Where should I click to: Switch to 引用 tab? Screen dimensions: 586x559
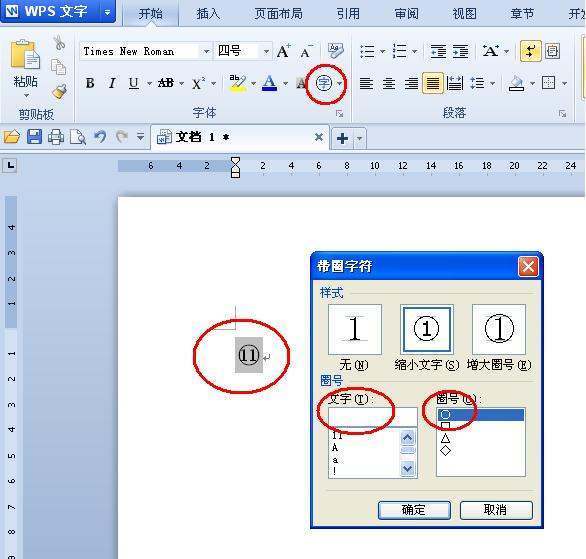coord(348,14)
